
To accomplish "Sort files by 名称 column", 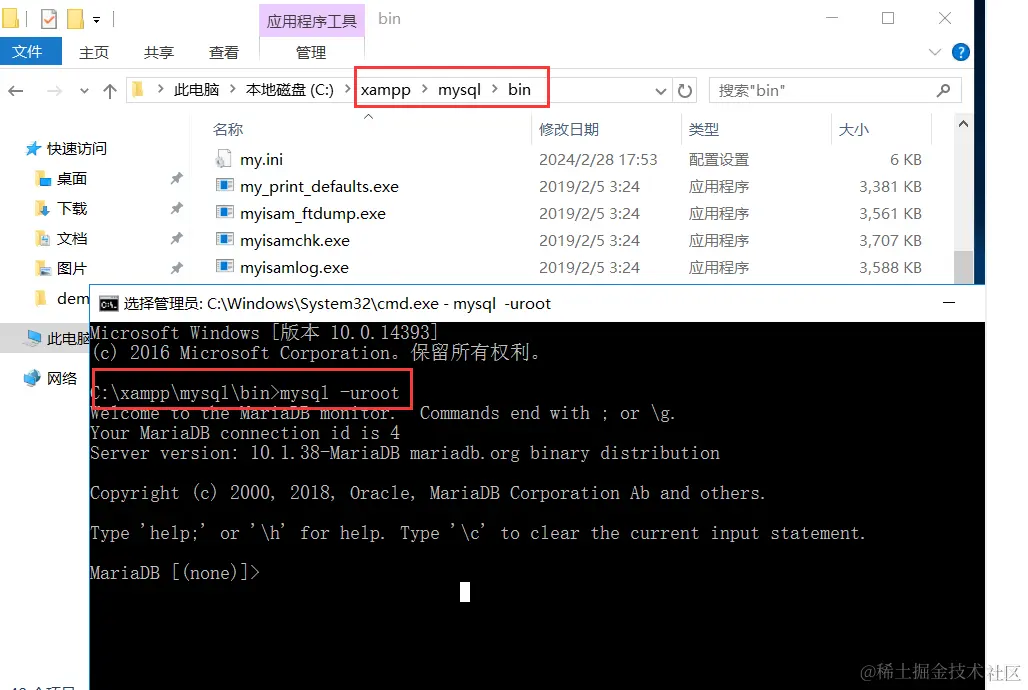I will 228,130.
